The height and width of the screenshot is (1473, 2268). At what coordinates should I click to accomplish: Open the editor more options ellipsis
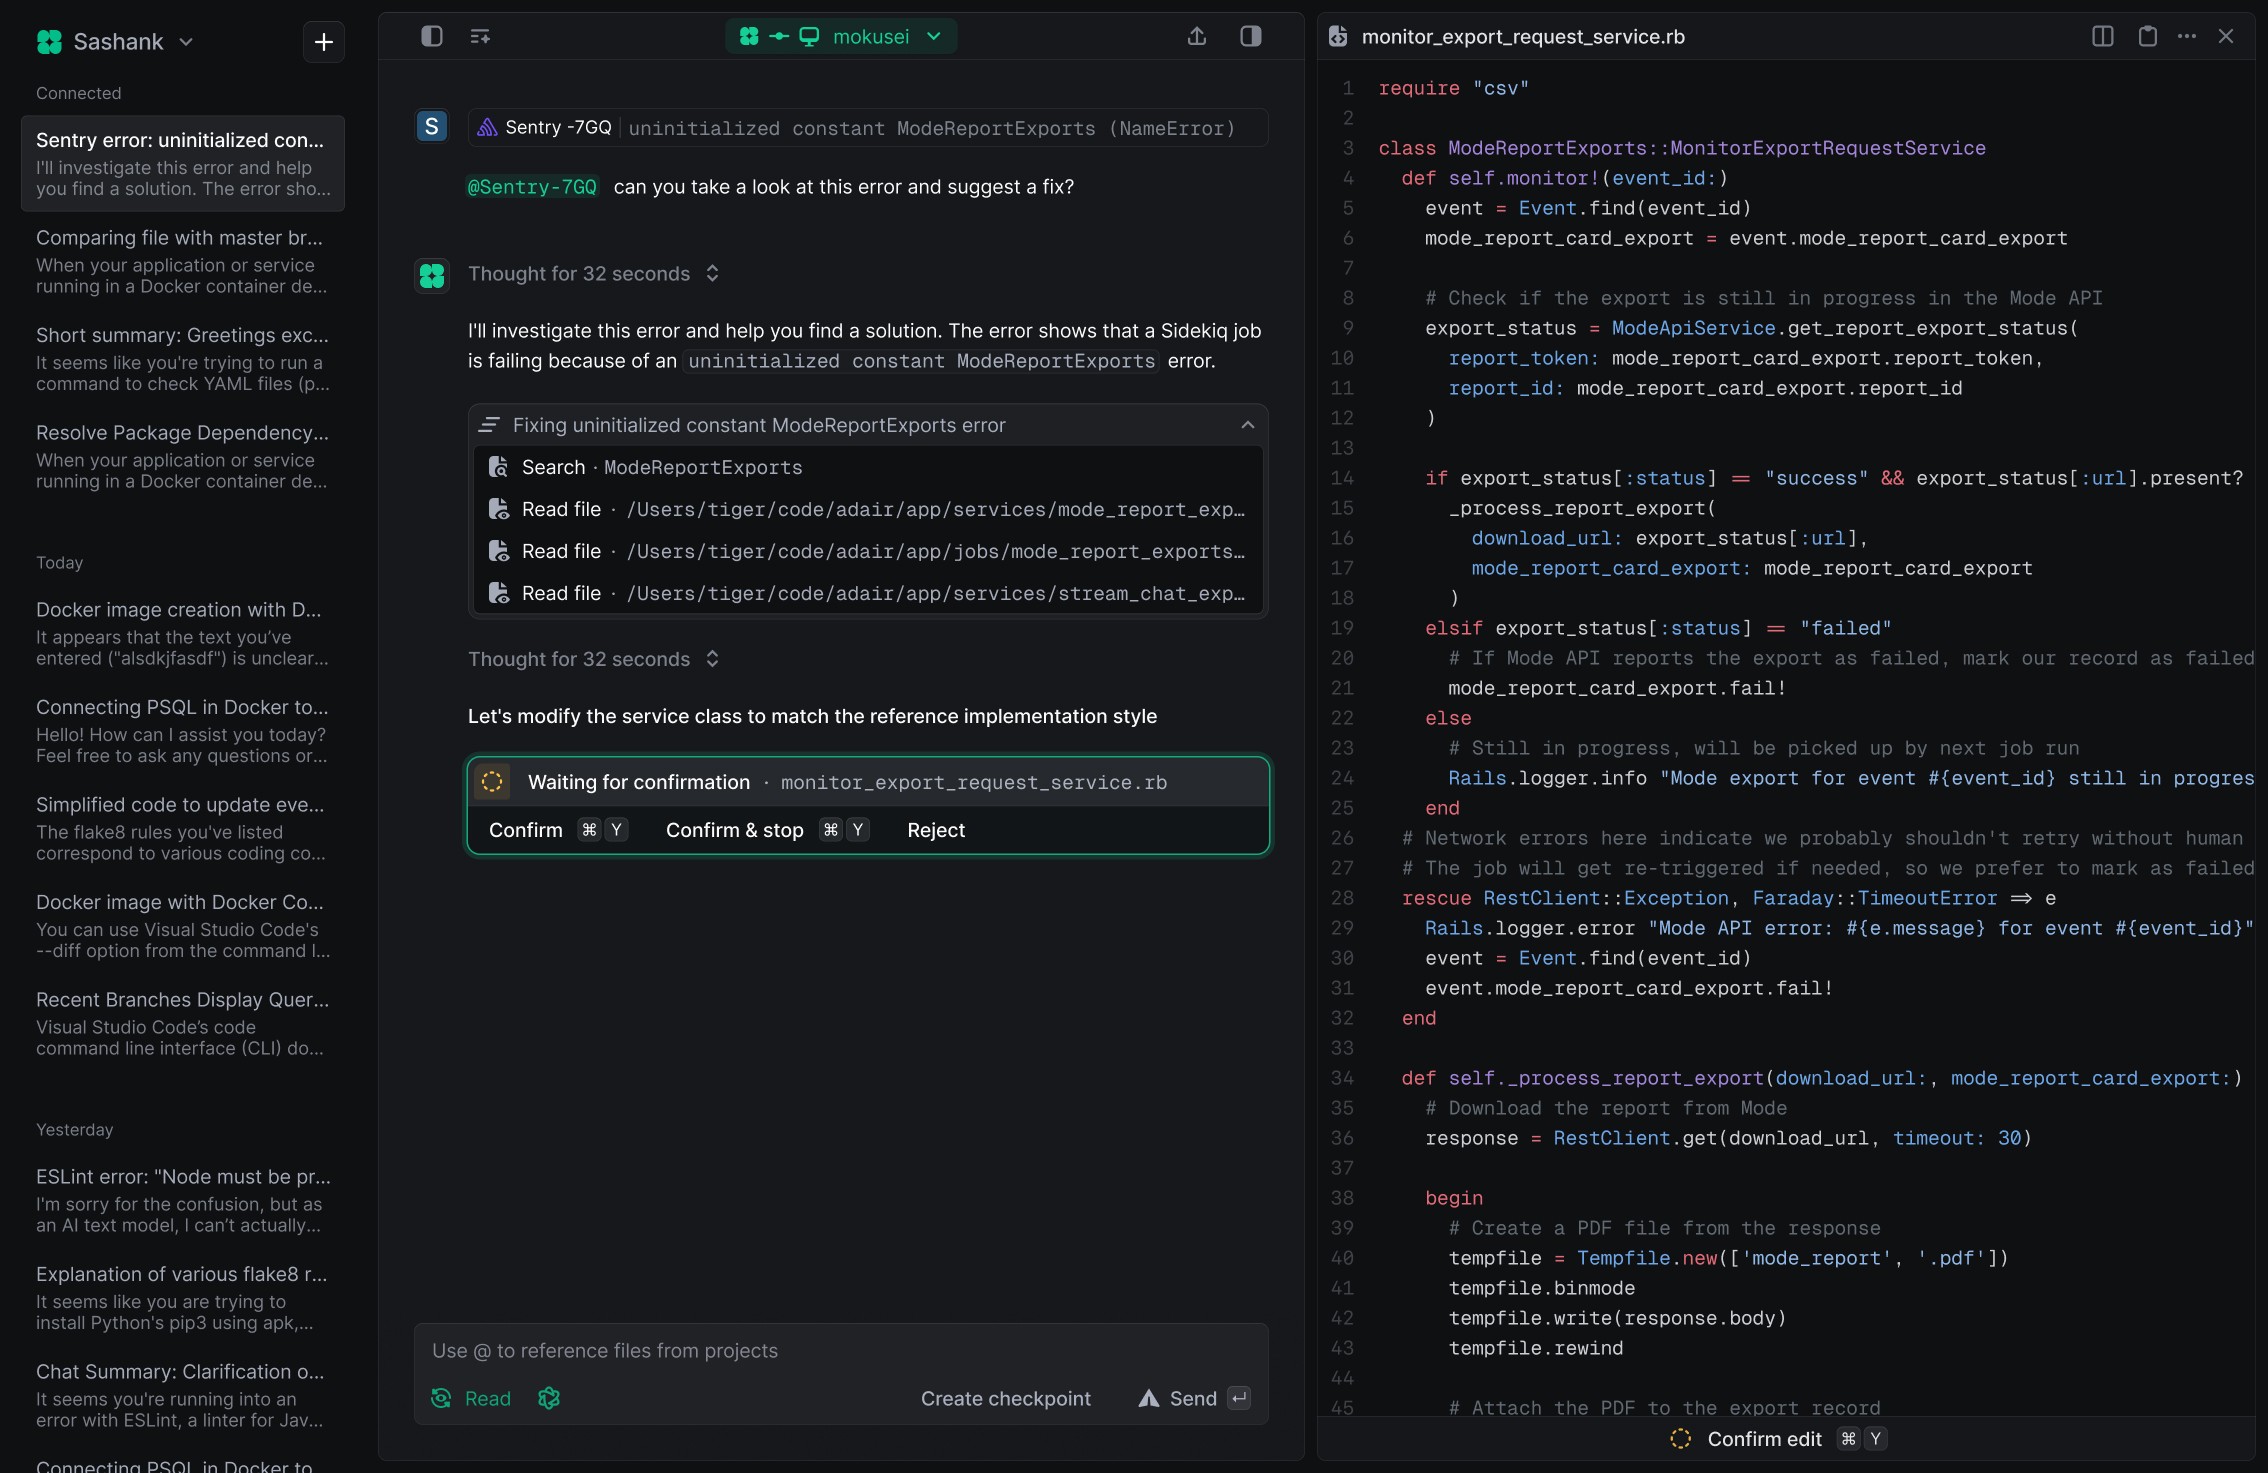tap(2187, 37)
